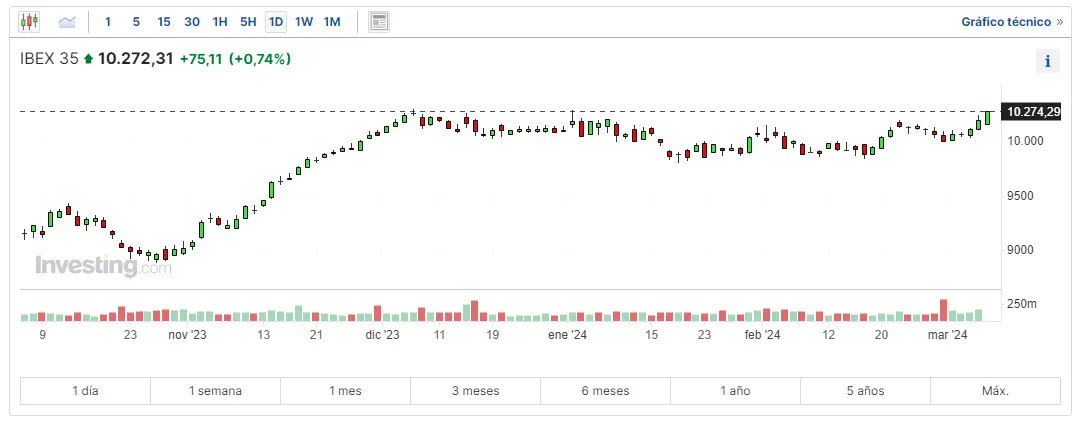Show the '1 año' time range
1080x424 pixels.
click(735, 390)
